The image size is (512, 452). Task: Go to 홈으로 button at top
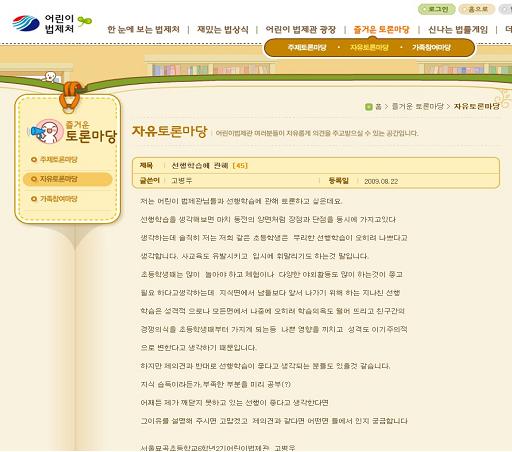[476, 9]
